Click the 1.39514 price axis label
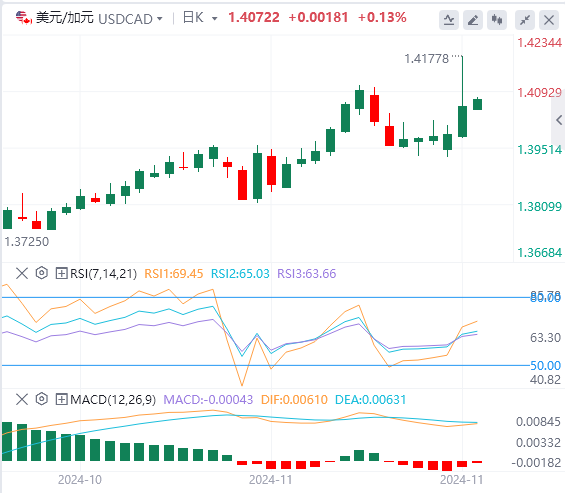565x493 pixels. pos(539,150)
